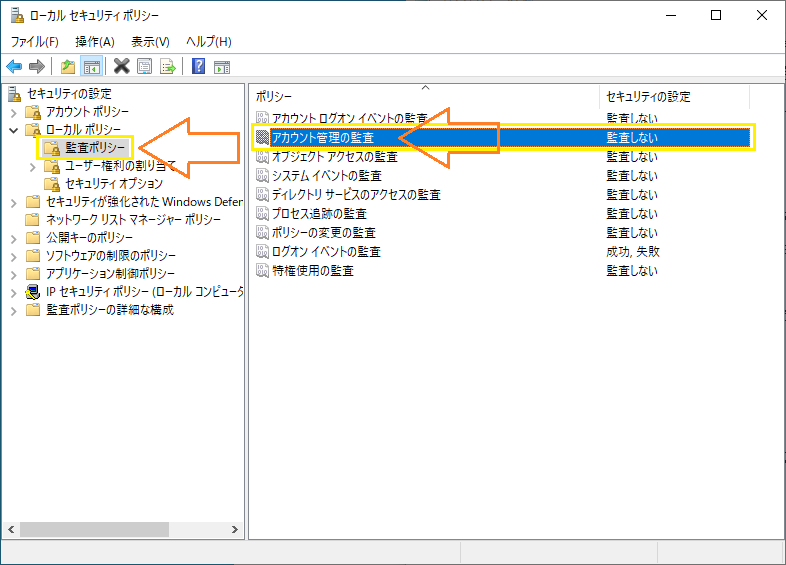
Task: Select the 監査ポリシーの詳細な構成 tree item
Action: 110,310
